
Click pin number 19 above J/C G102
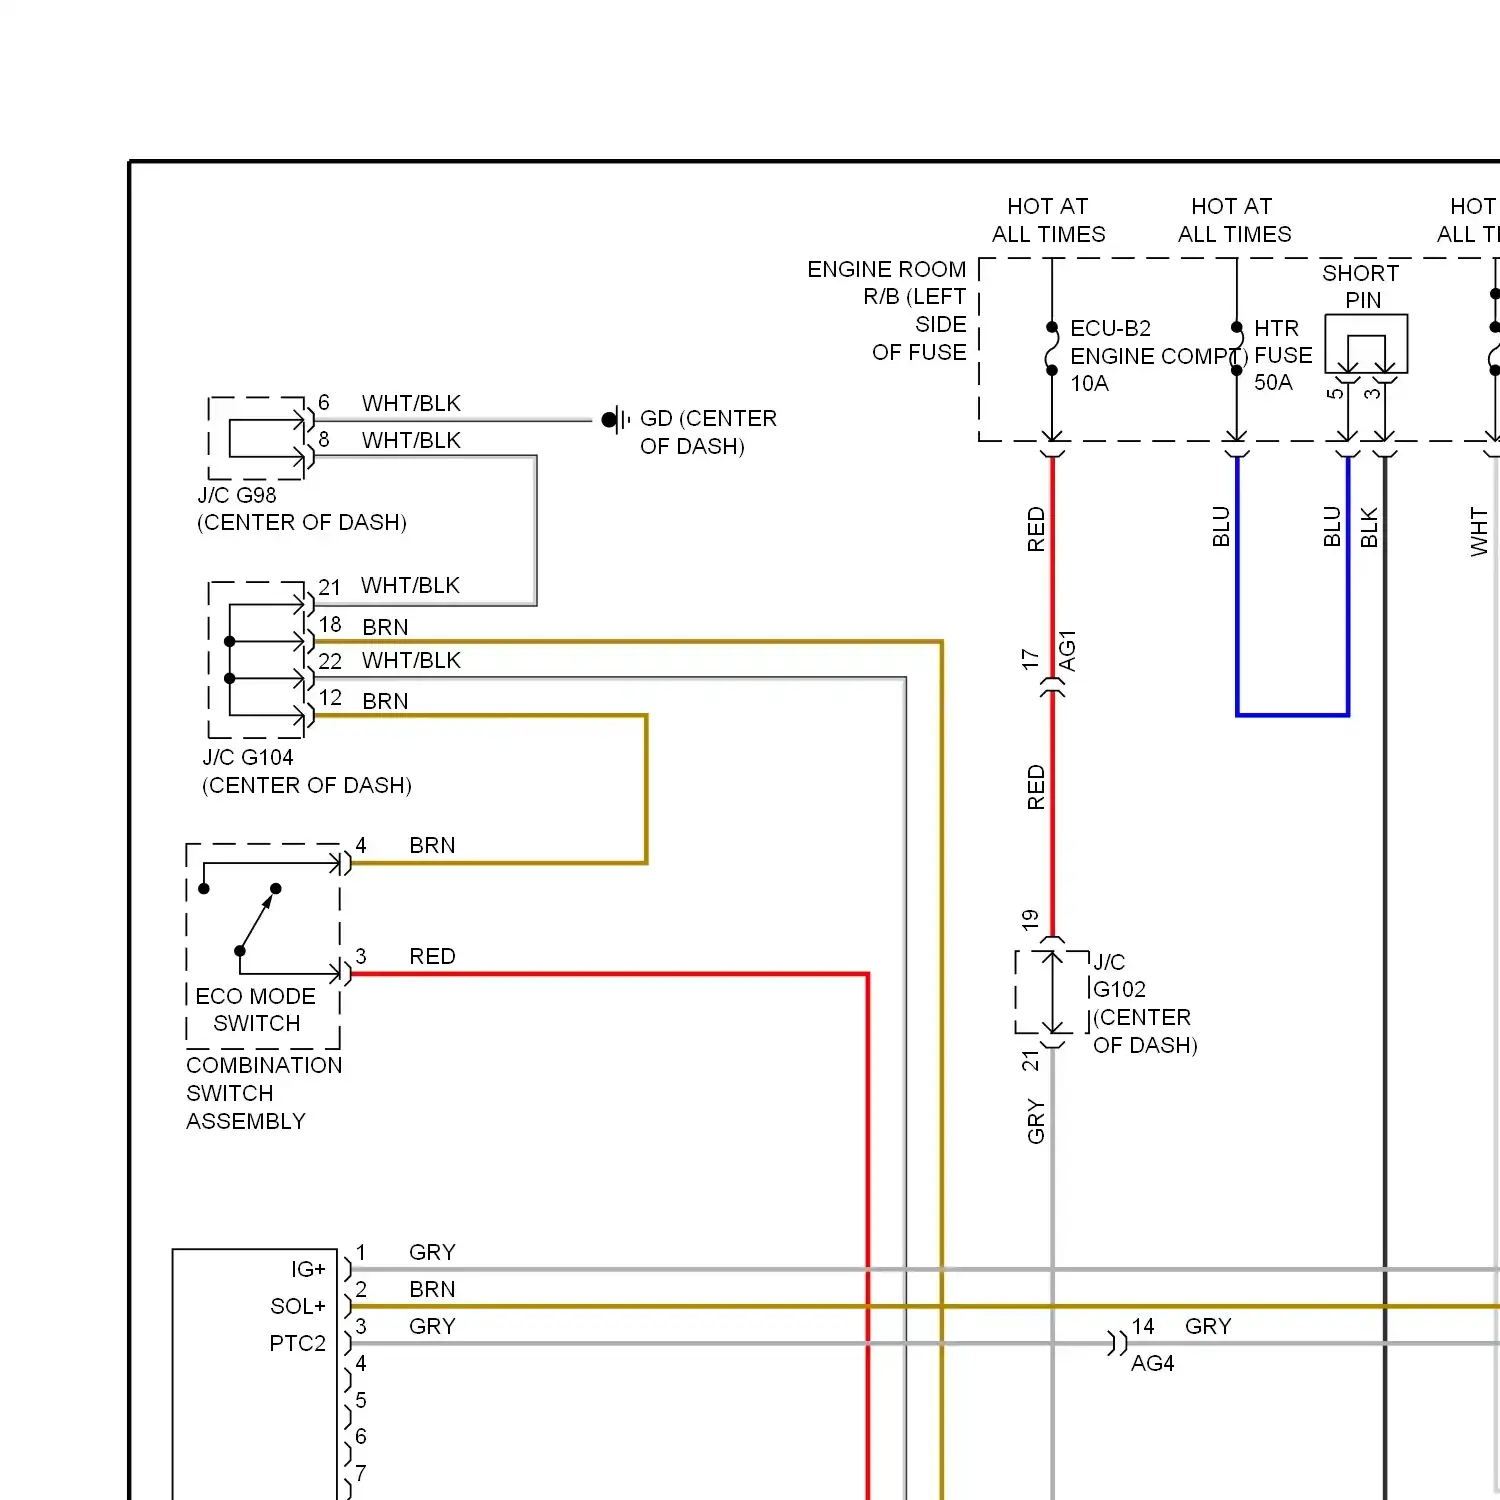click(x=1030, y=920)
